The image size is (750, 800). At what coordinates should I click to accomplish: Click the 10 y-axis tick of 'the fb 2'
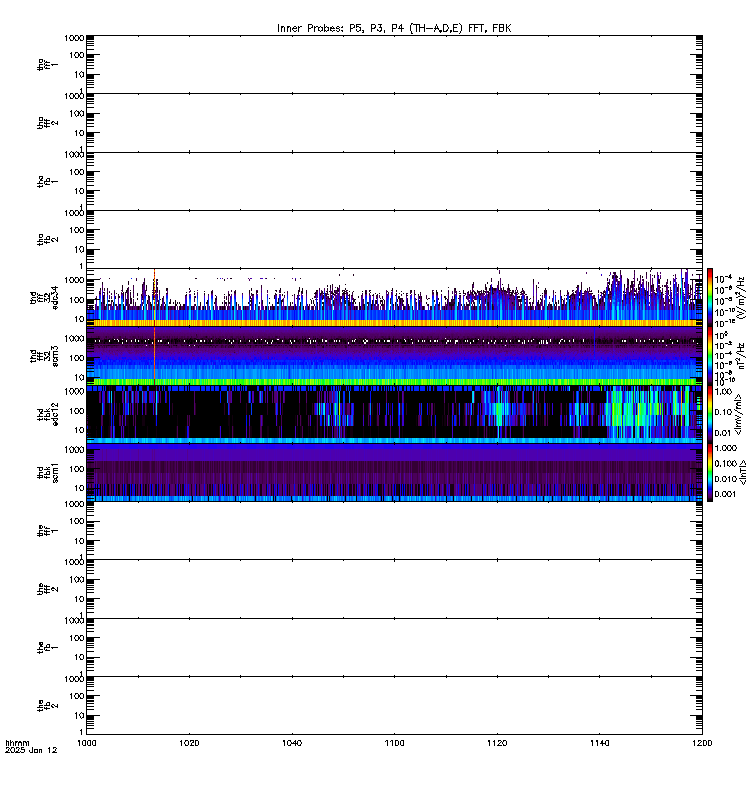79,715
